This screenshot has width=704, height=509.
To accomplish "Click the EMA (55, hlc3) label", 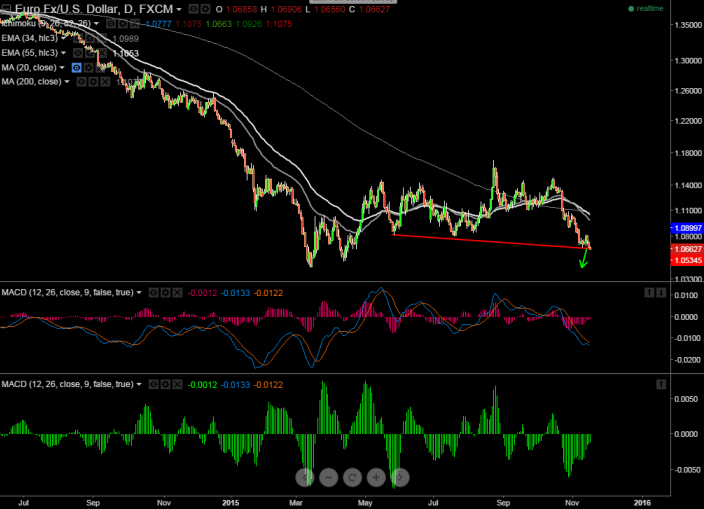I will coord(30,53).
